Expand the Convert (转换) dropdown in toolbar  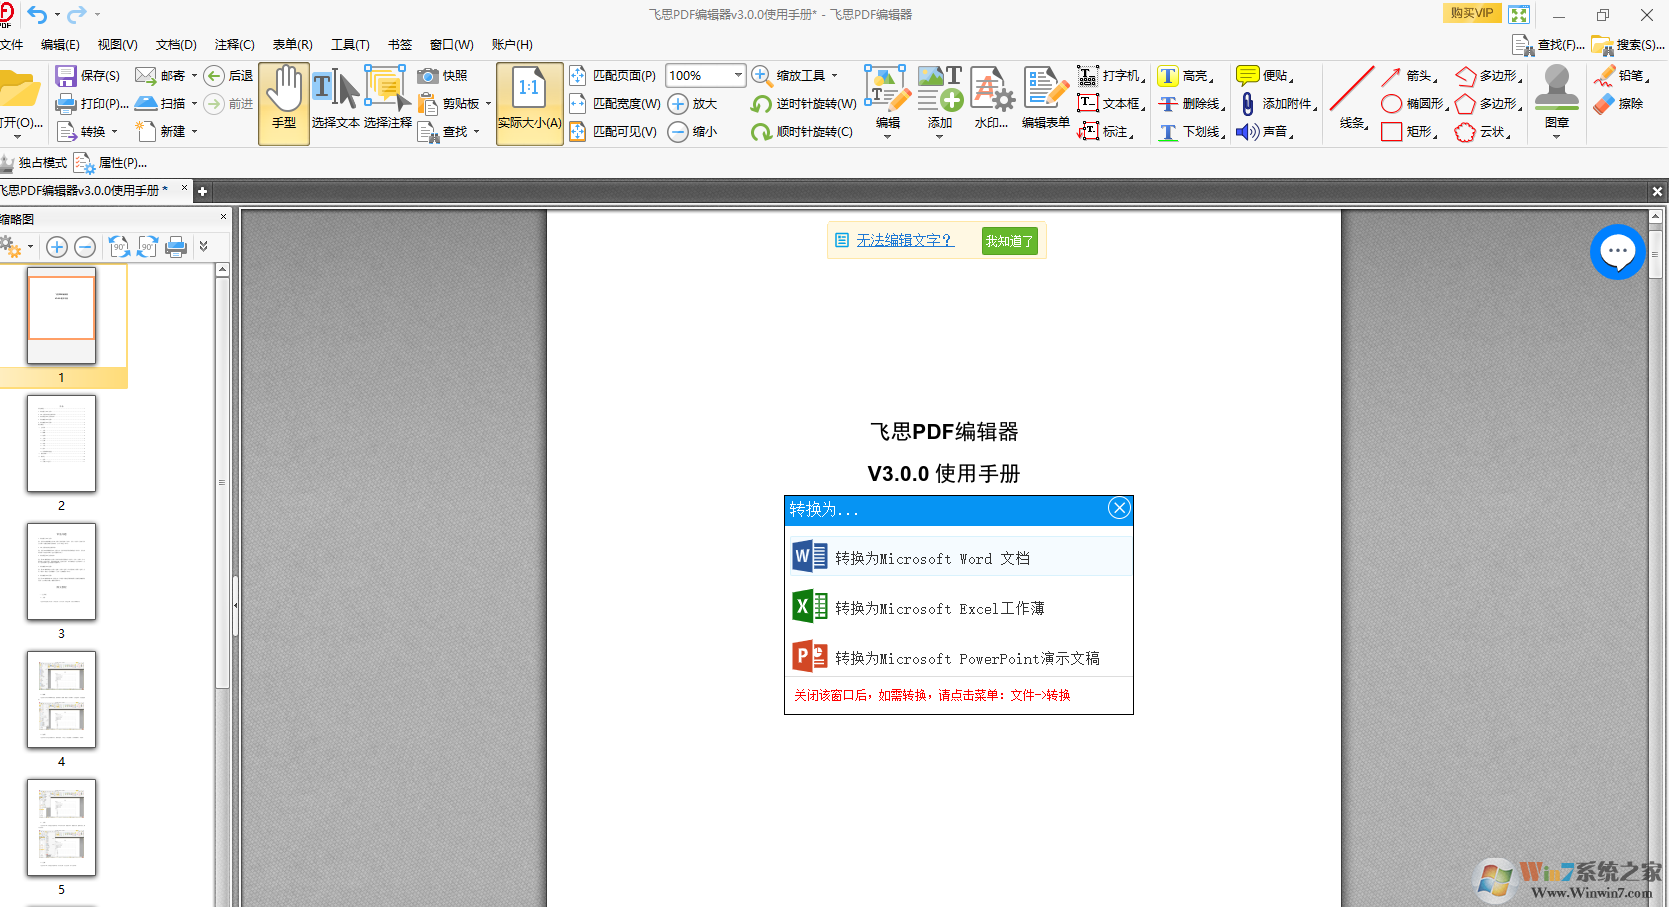[114, 132]
